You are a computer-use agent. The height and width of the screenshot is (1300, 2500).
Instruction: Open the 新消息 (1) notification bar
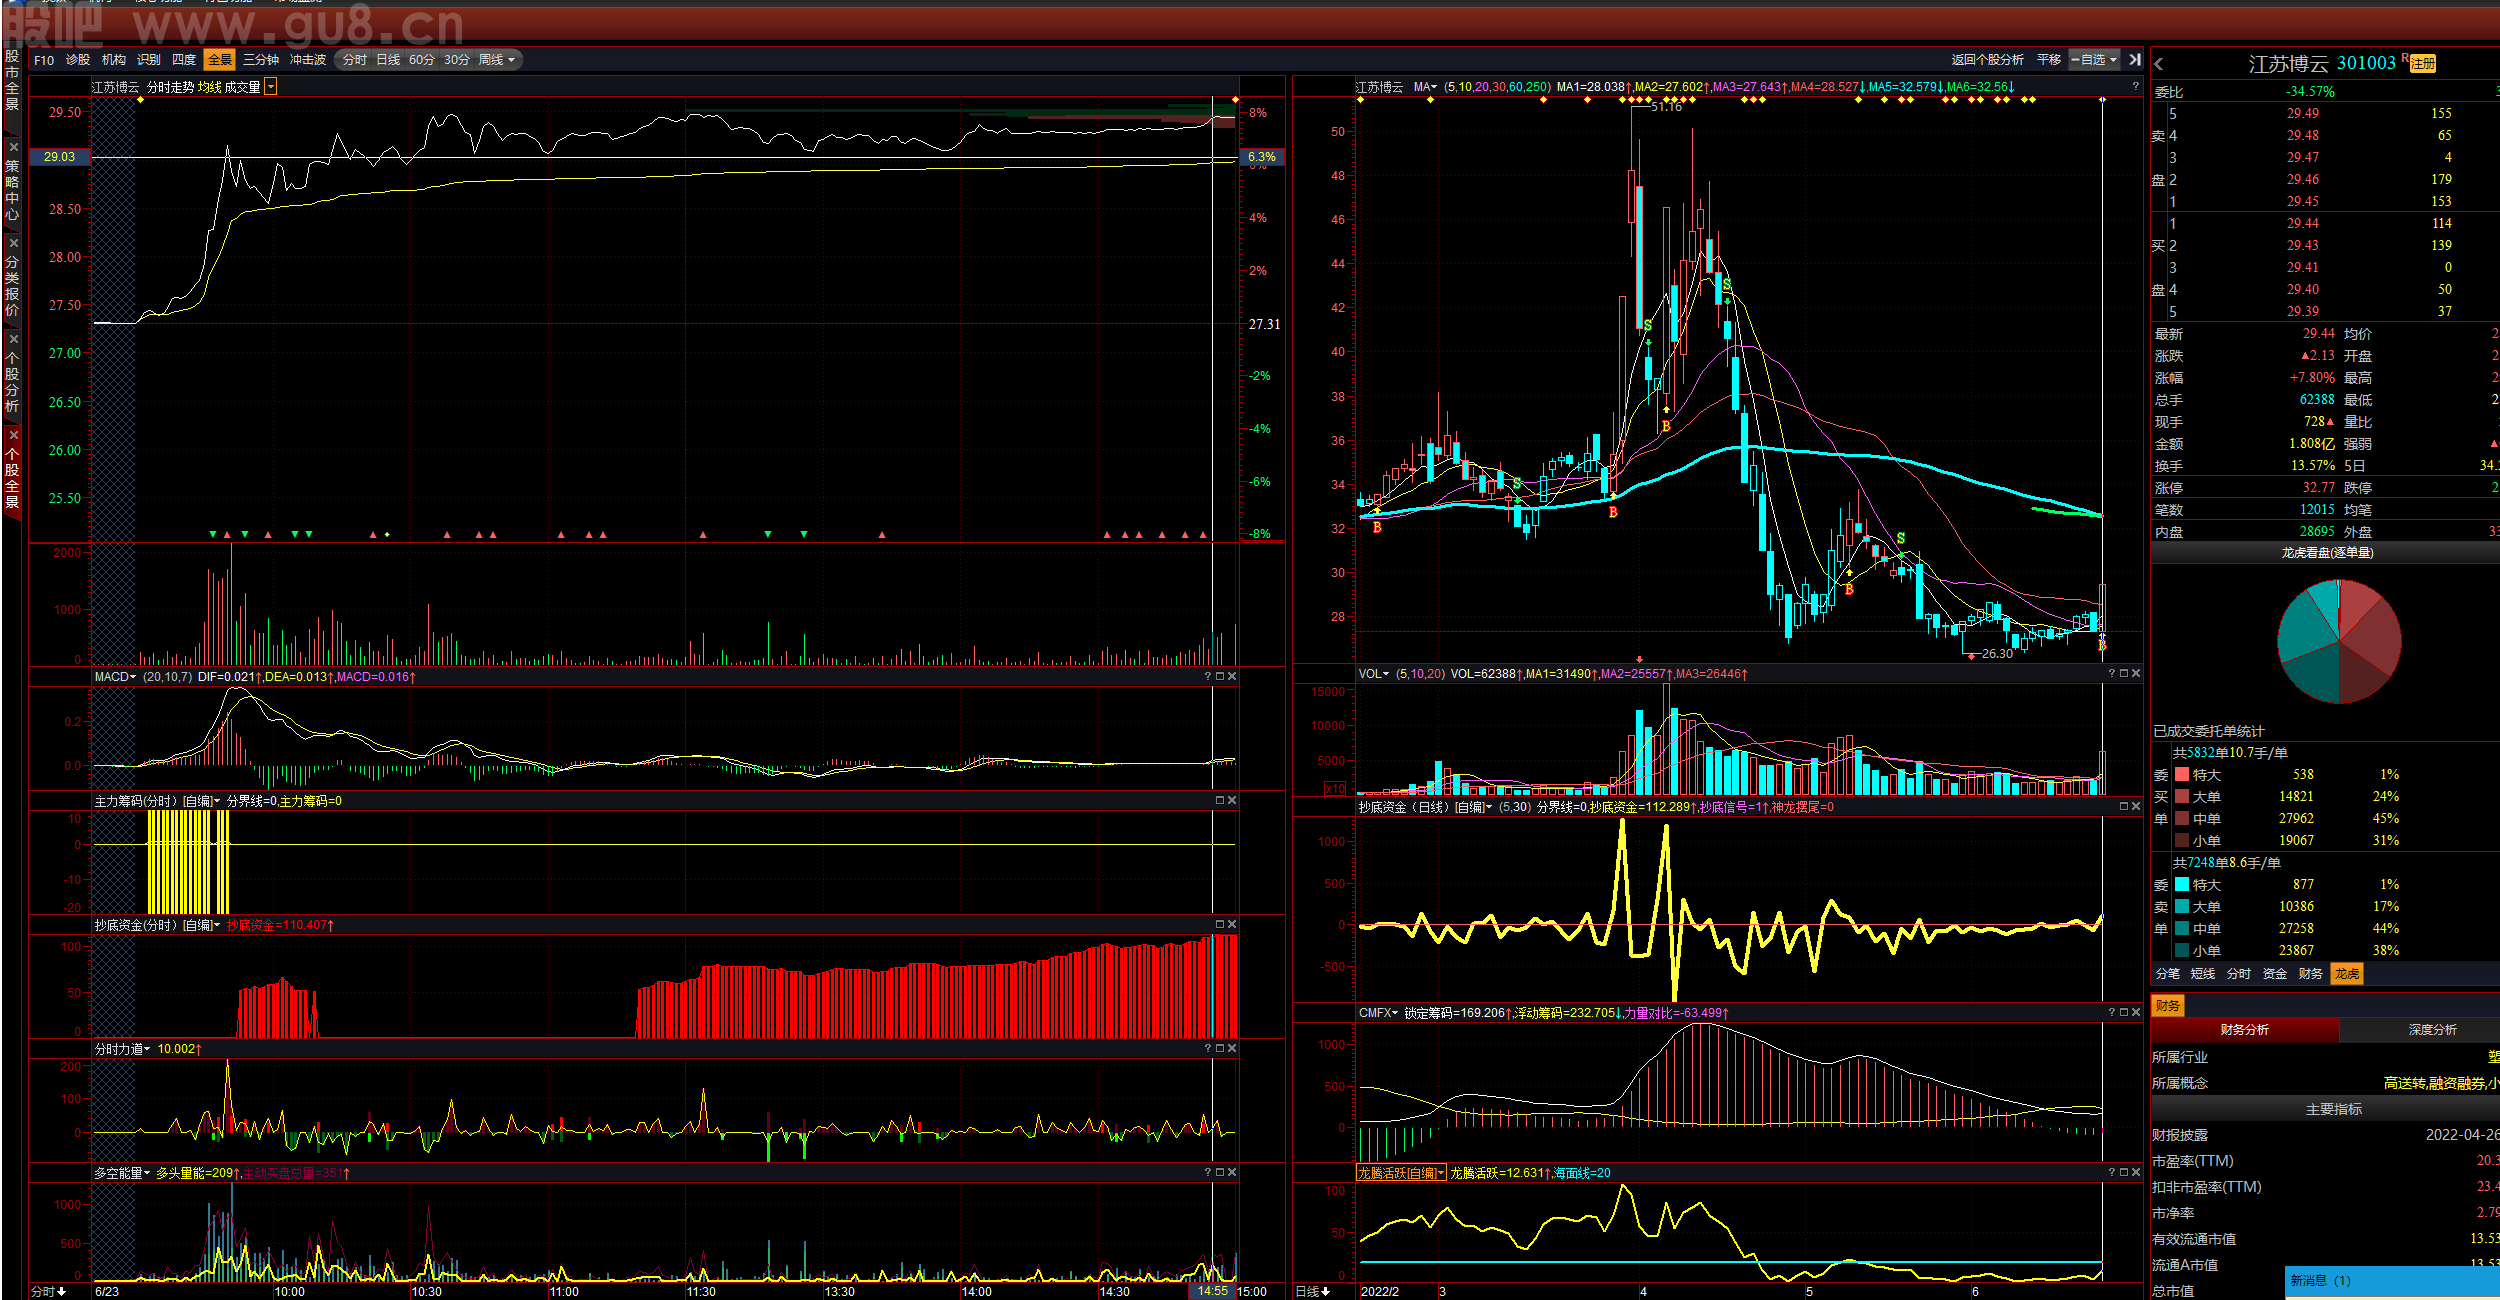pos(2392,1281)
